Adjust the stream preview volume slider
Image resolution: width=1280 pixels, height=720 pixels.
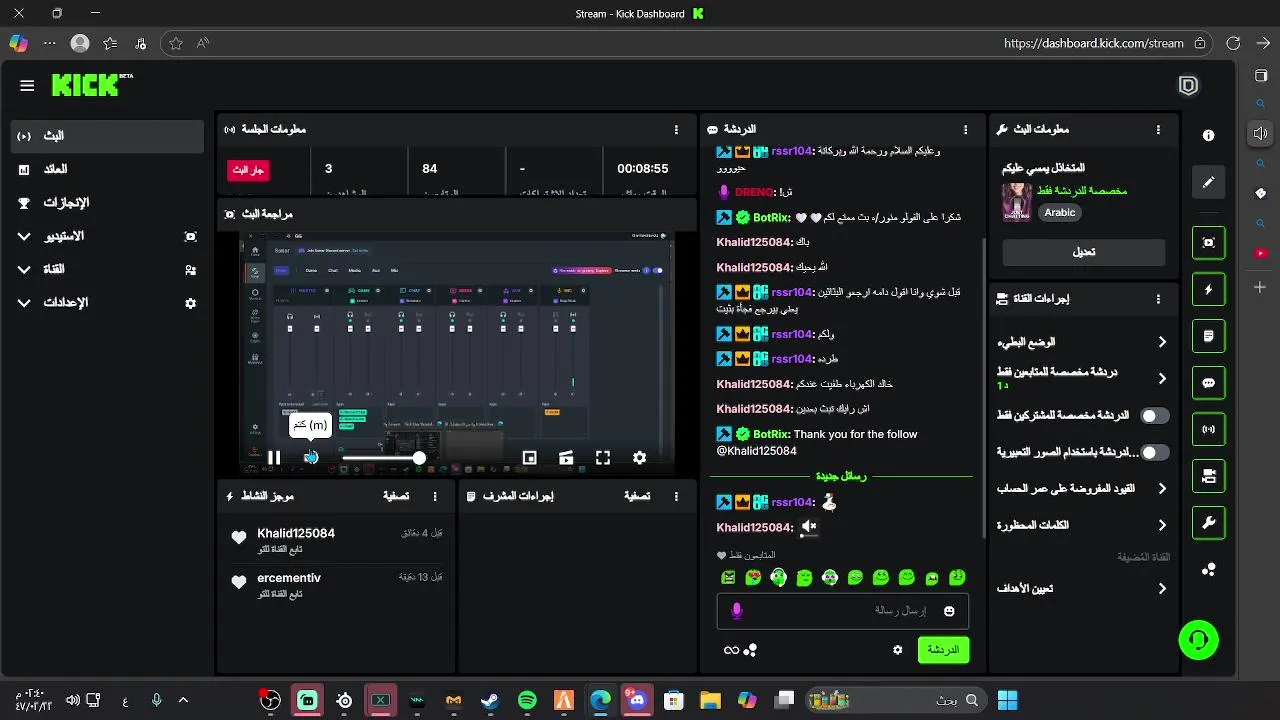click(x=383, y=458)
